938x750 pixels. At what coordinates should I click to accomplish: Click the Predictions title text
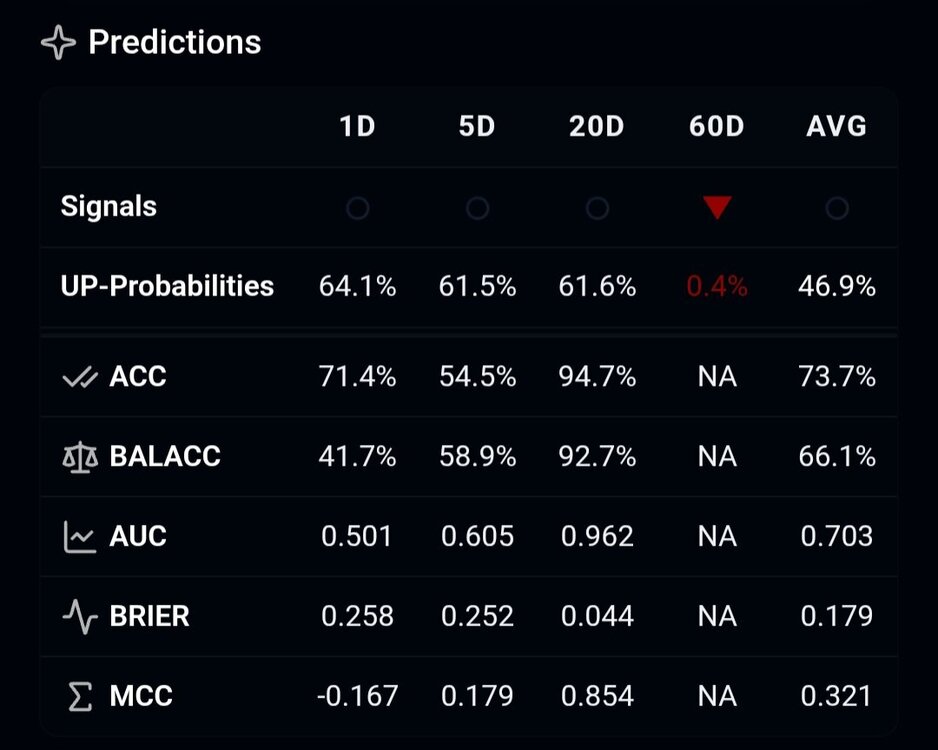point(175,42)
